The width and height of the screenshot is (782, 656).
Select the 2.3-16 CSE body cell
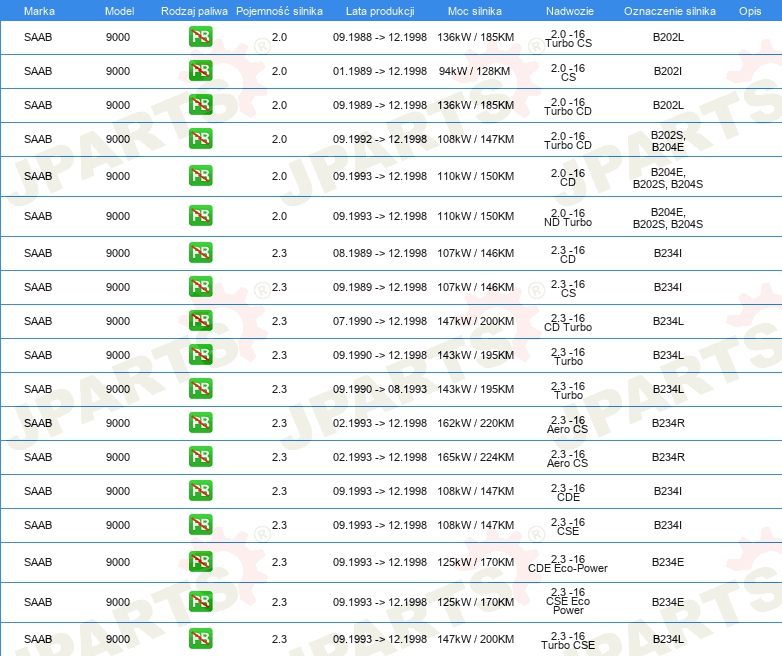click(x=568, y=527)
